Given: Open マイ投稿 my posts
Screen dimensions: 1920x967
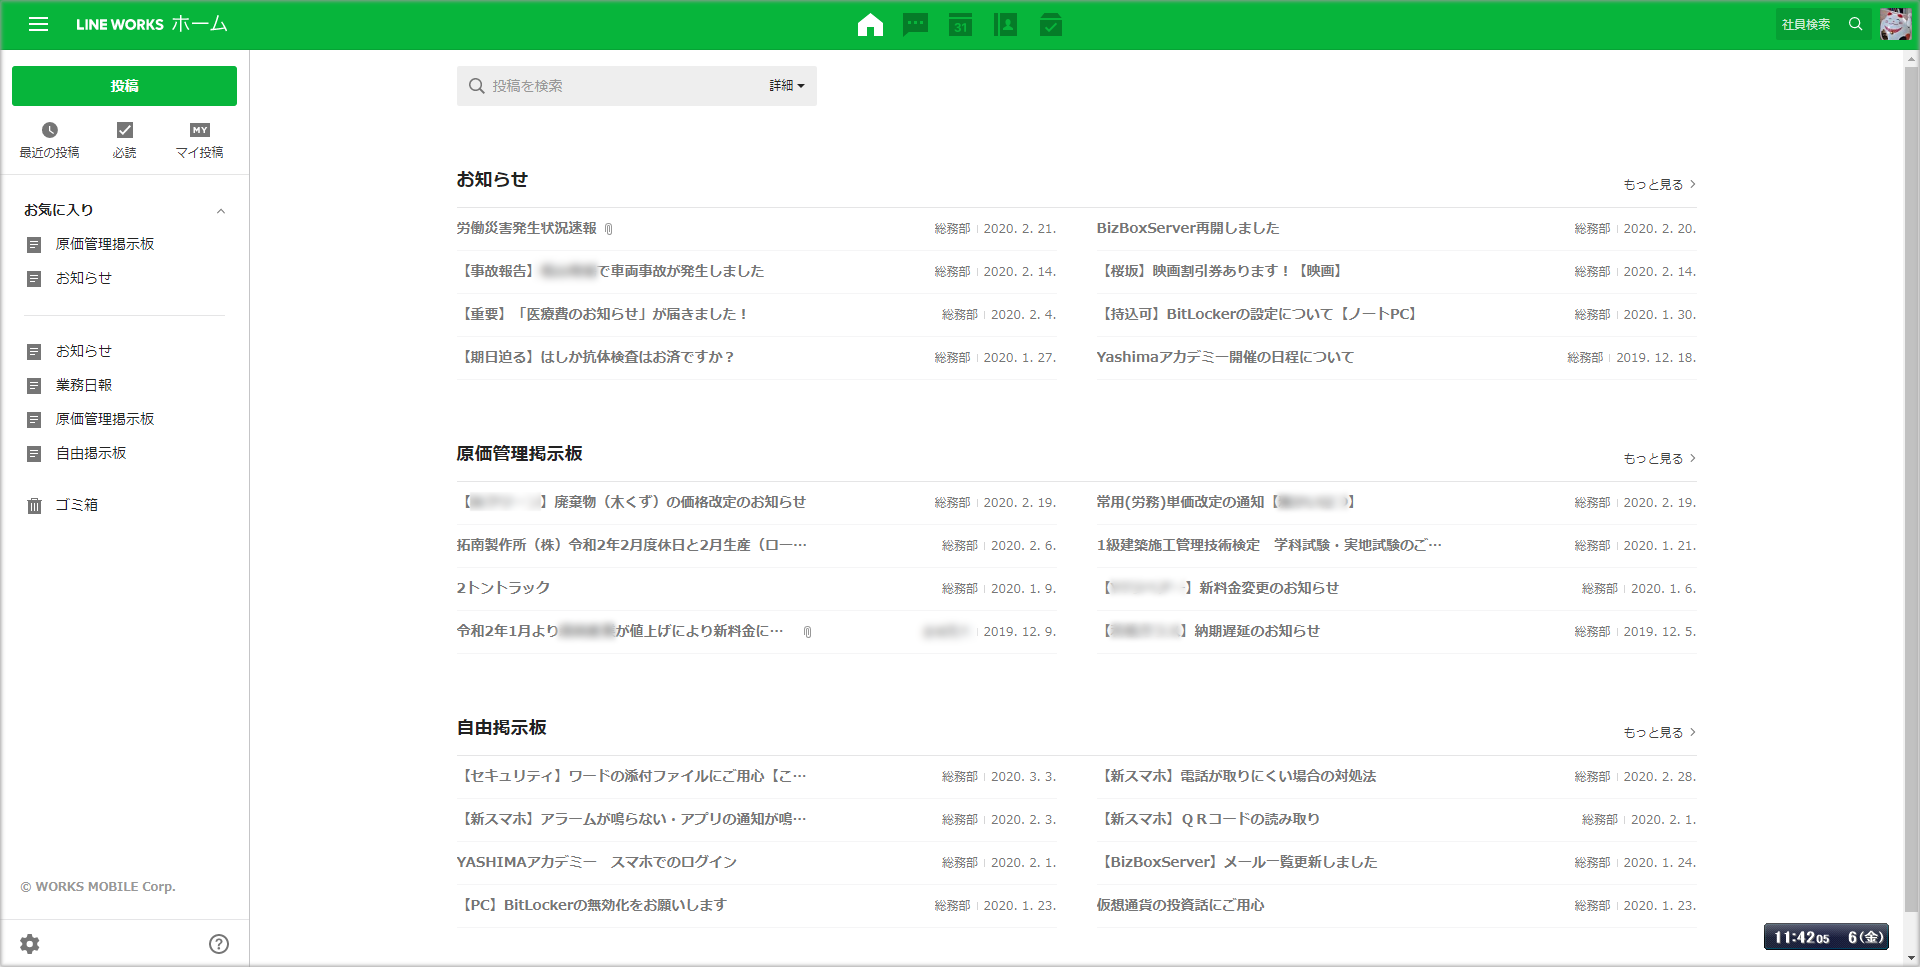Looking at the screenshot, I should tap(200, 140).
